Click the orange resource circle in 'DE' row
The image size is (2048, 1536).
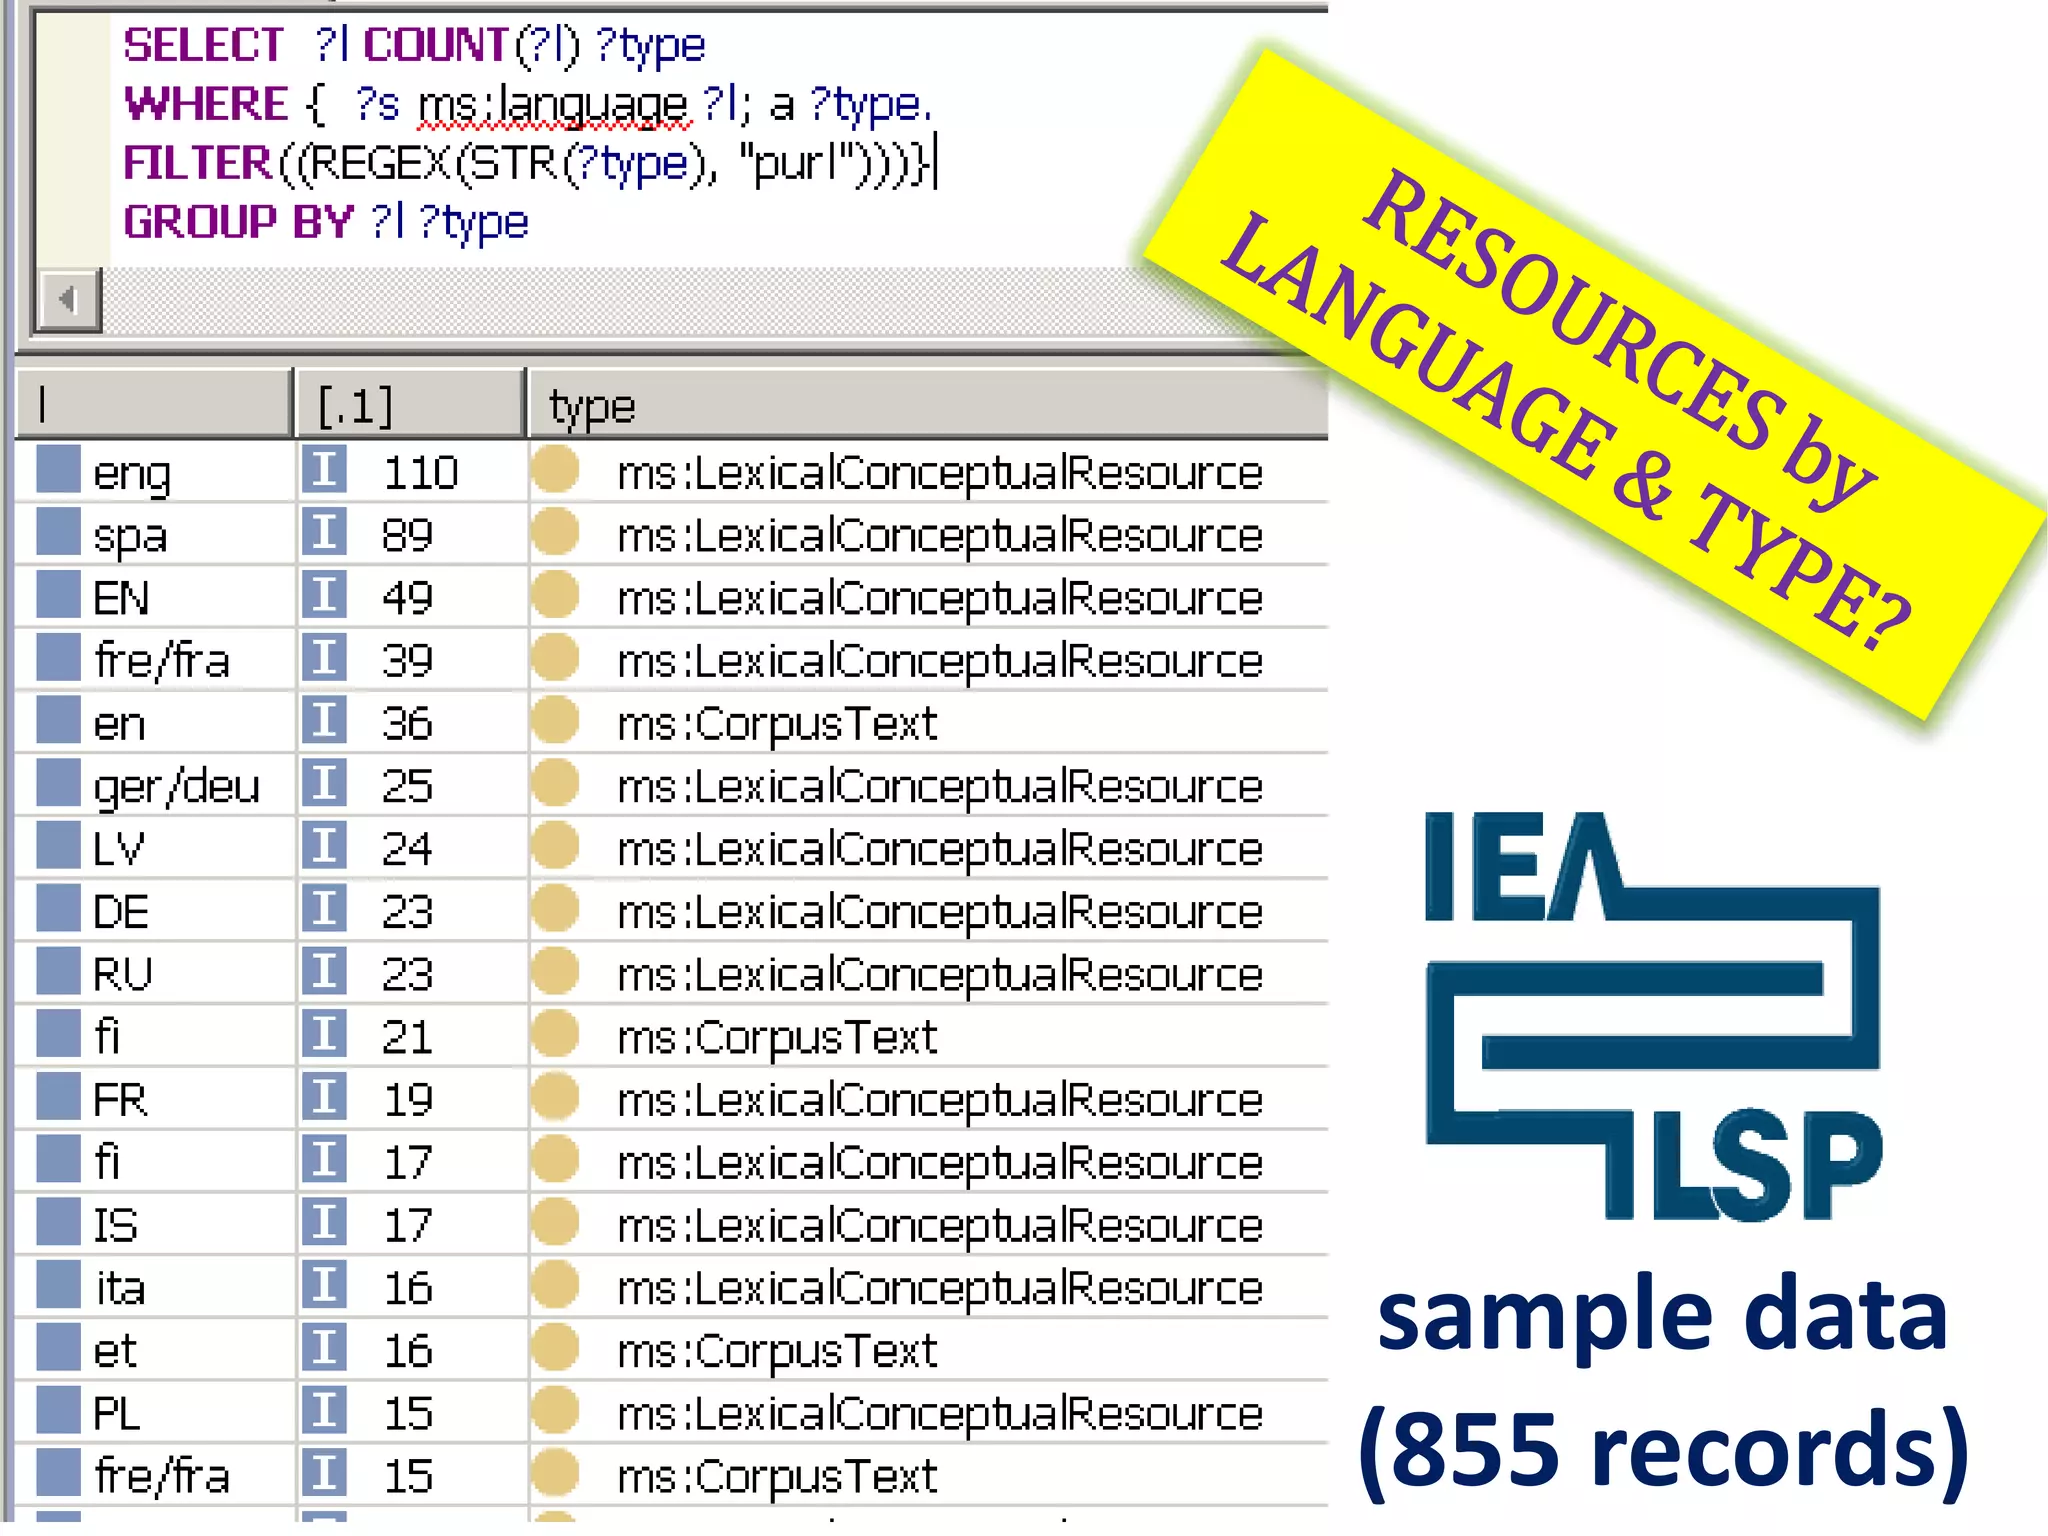pyautogui.click(x=555, y=908)
